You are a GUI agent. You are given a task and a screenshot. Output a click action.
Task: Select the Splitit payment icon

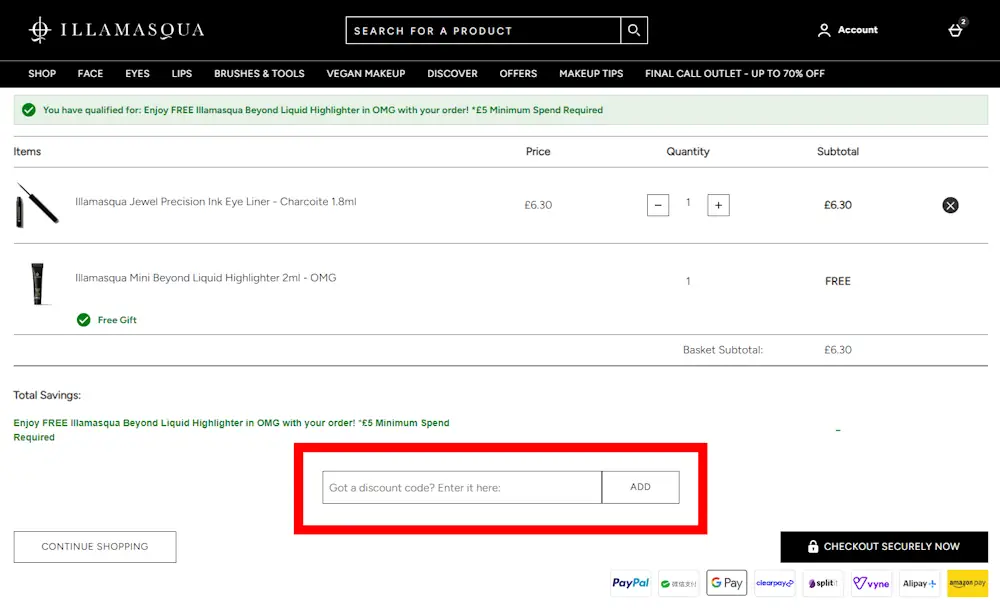point(823,583)
